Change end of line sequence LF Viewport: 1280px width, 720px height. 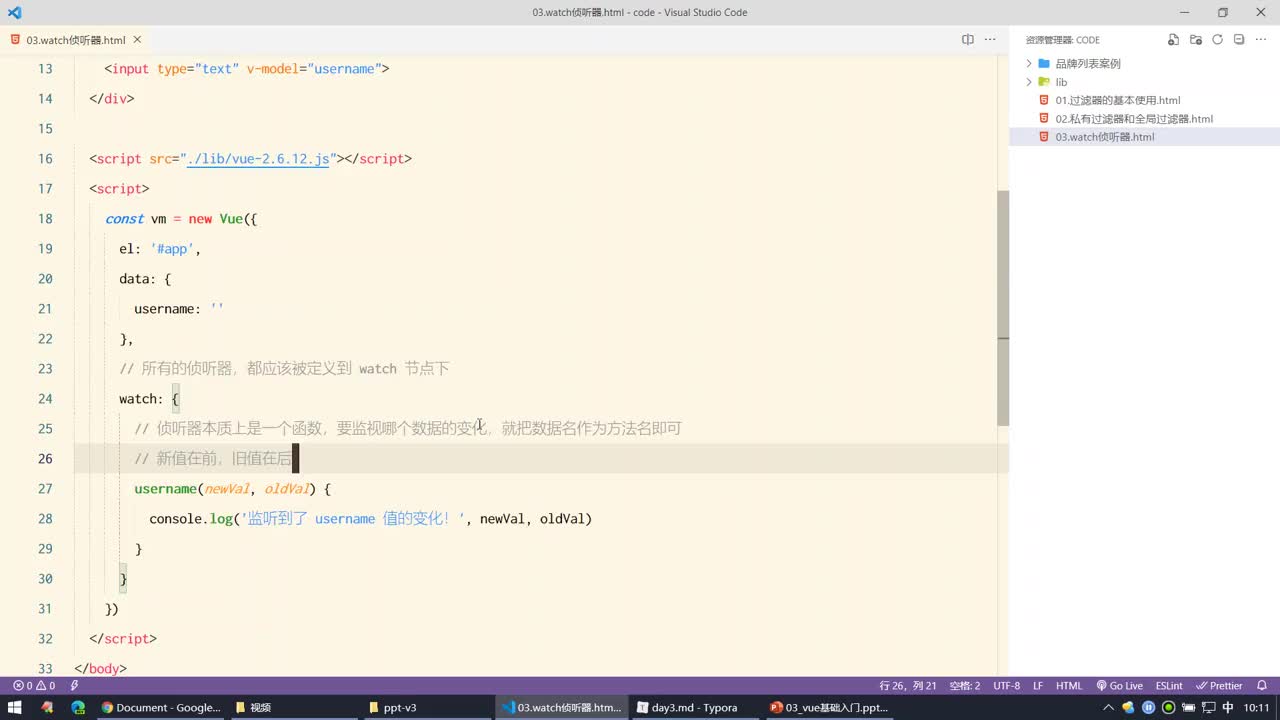click(x=1038, y=686)
